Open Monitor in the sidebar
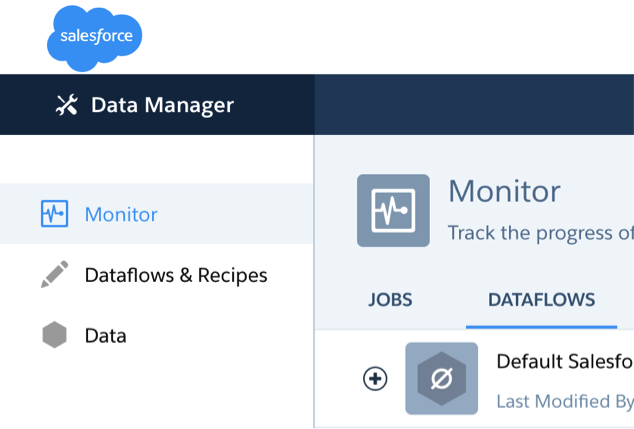Viewport: 634px width, 429px height. tap(156, 213)
